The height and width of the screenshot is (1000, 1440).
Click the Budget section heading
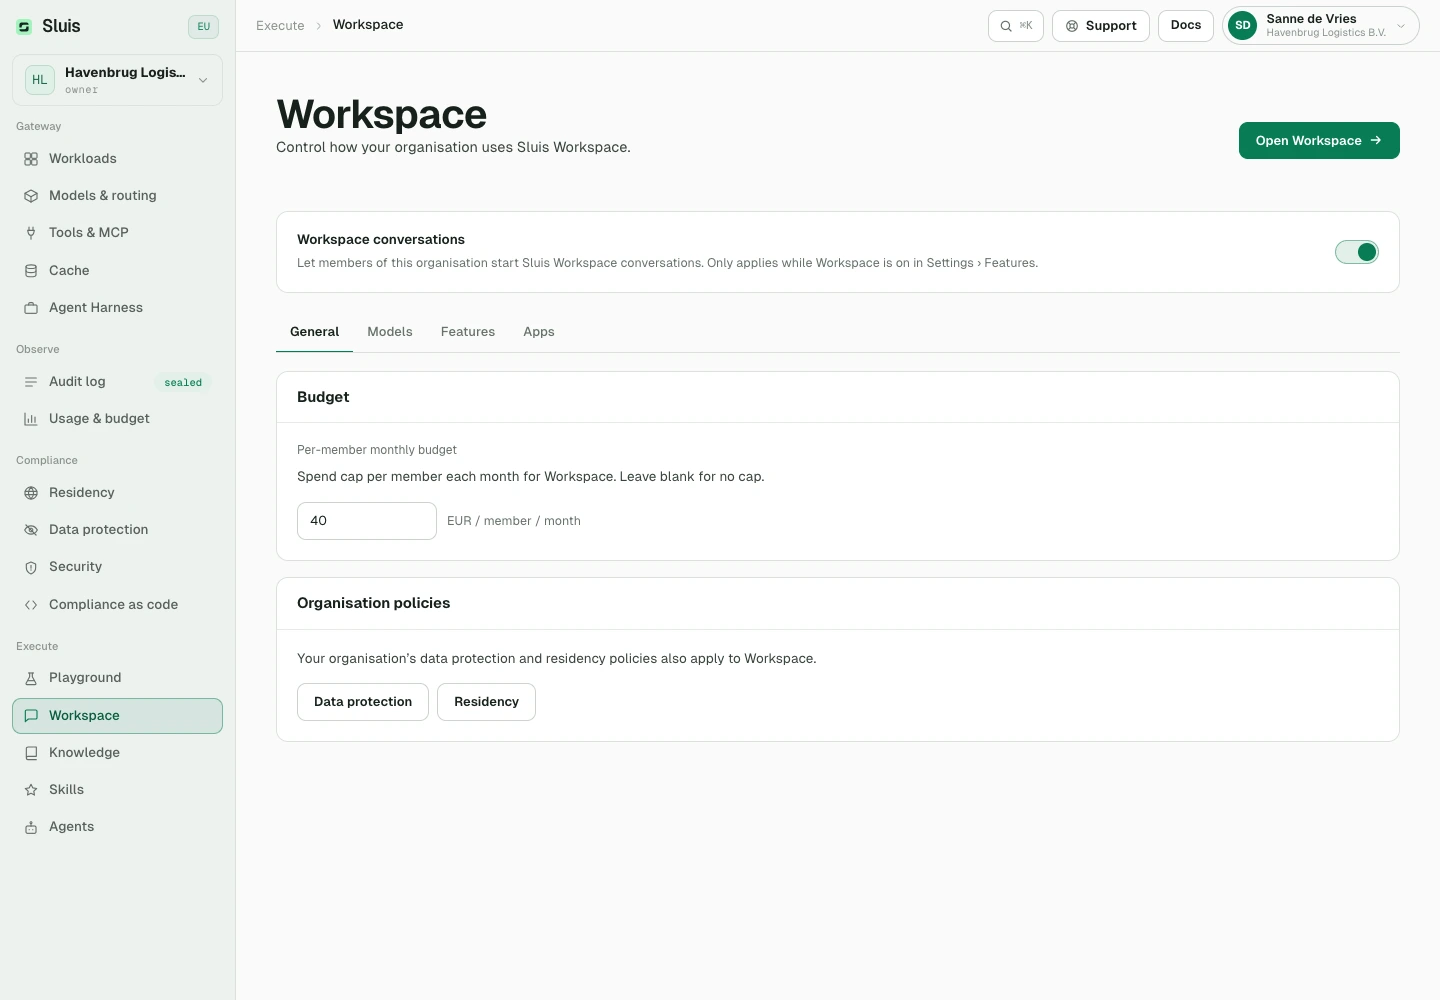point(323,397)
